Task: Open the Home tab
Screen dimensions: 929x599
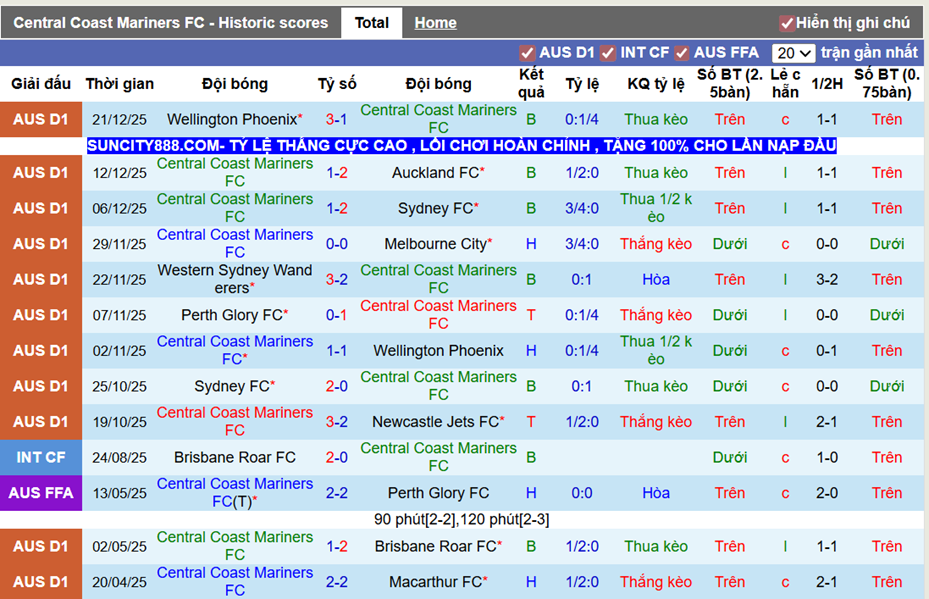Action: (x=435, y=23)
